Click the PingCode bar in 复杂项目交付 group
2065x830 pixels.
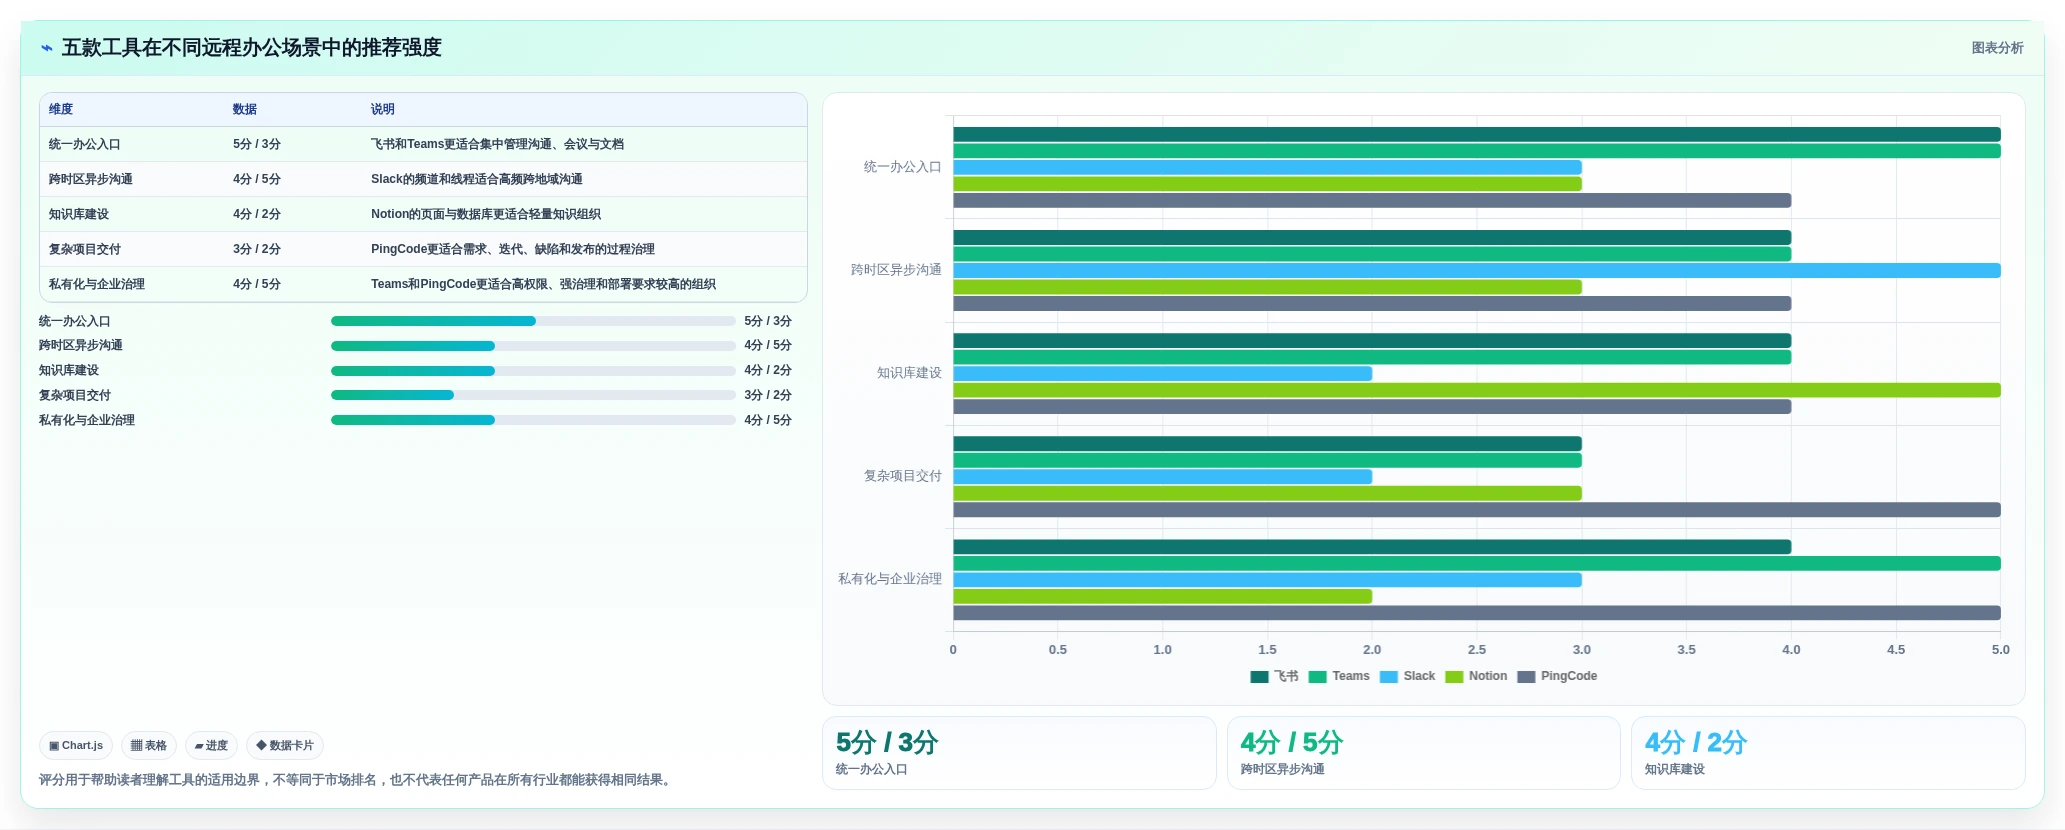[1477, 510]
